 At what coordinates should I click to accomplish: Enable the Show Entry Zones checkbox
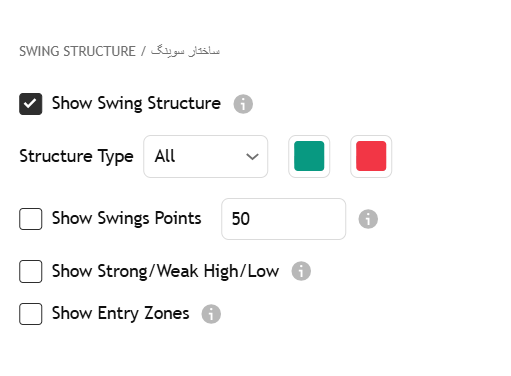tap(31, 314)
